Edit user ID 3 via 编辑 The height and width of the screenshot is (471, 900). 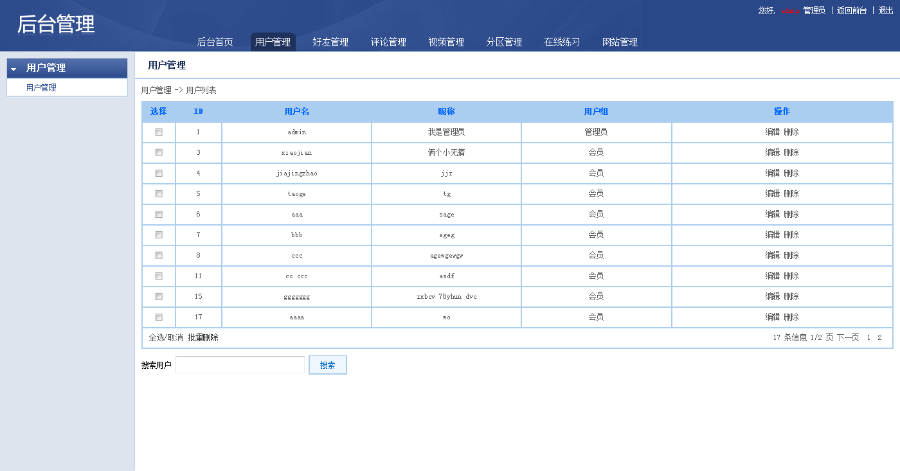point(773,153)
